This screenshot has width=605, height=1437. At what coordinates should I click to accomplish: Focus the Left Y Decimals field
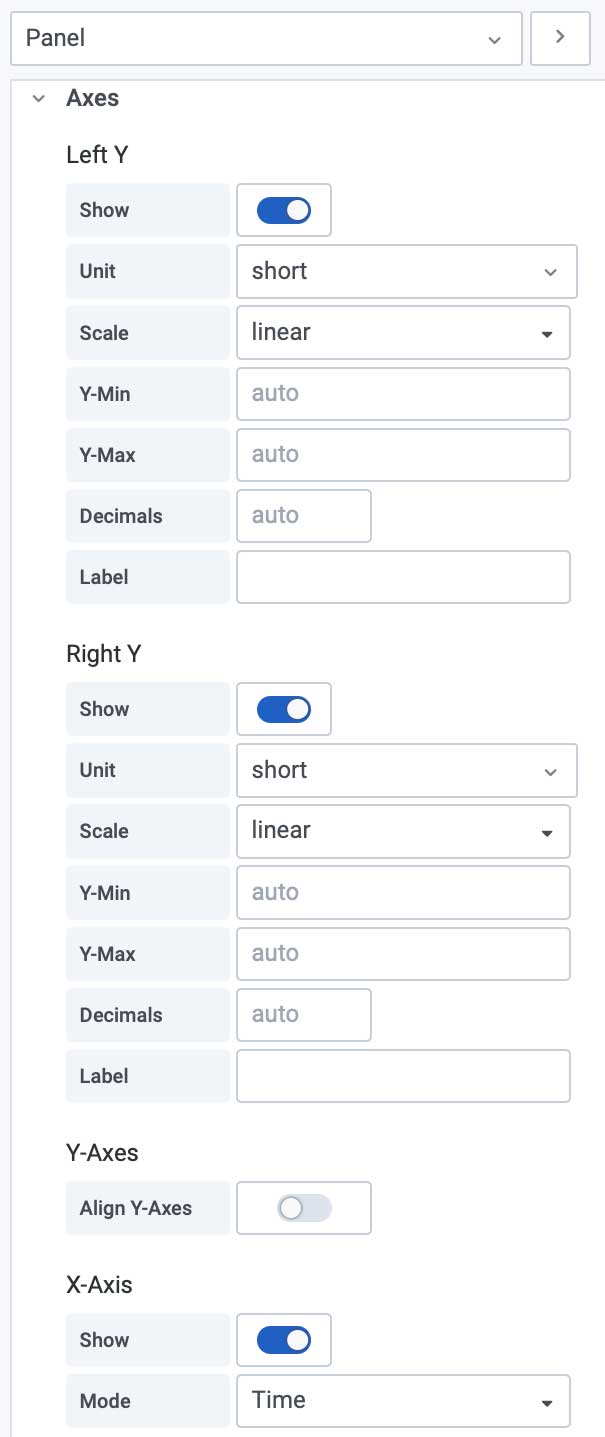304,515
